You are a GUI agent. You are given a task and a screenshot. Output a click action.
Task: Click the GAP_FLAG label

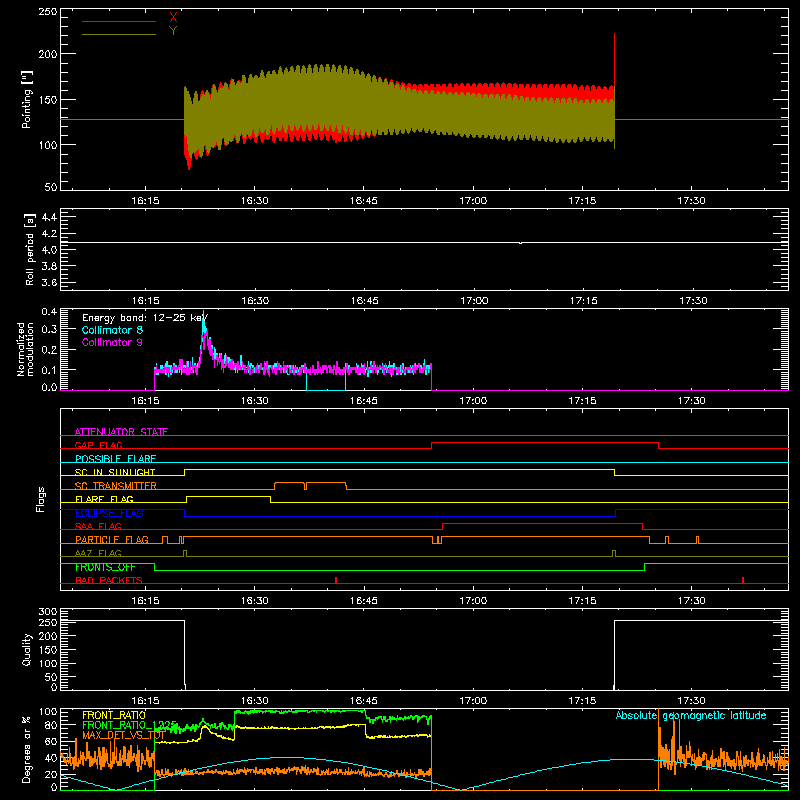(98, 445)
